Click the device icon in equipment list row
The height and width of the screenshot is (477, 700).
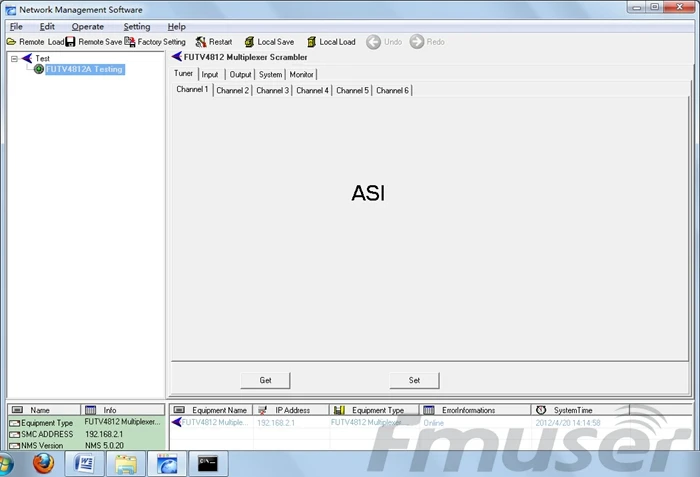click(x=176, y=422)
